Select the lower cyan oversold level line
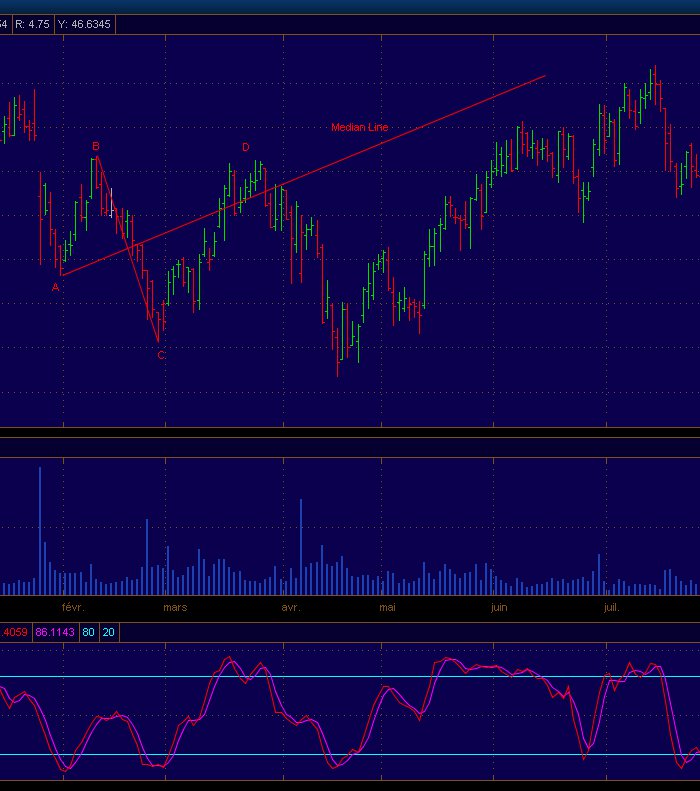Viewport: 700px width, 791px height. tap(350, 755)
